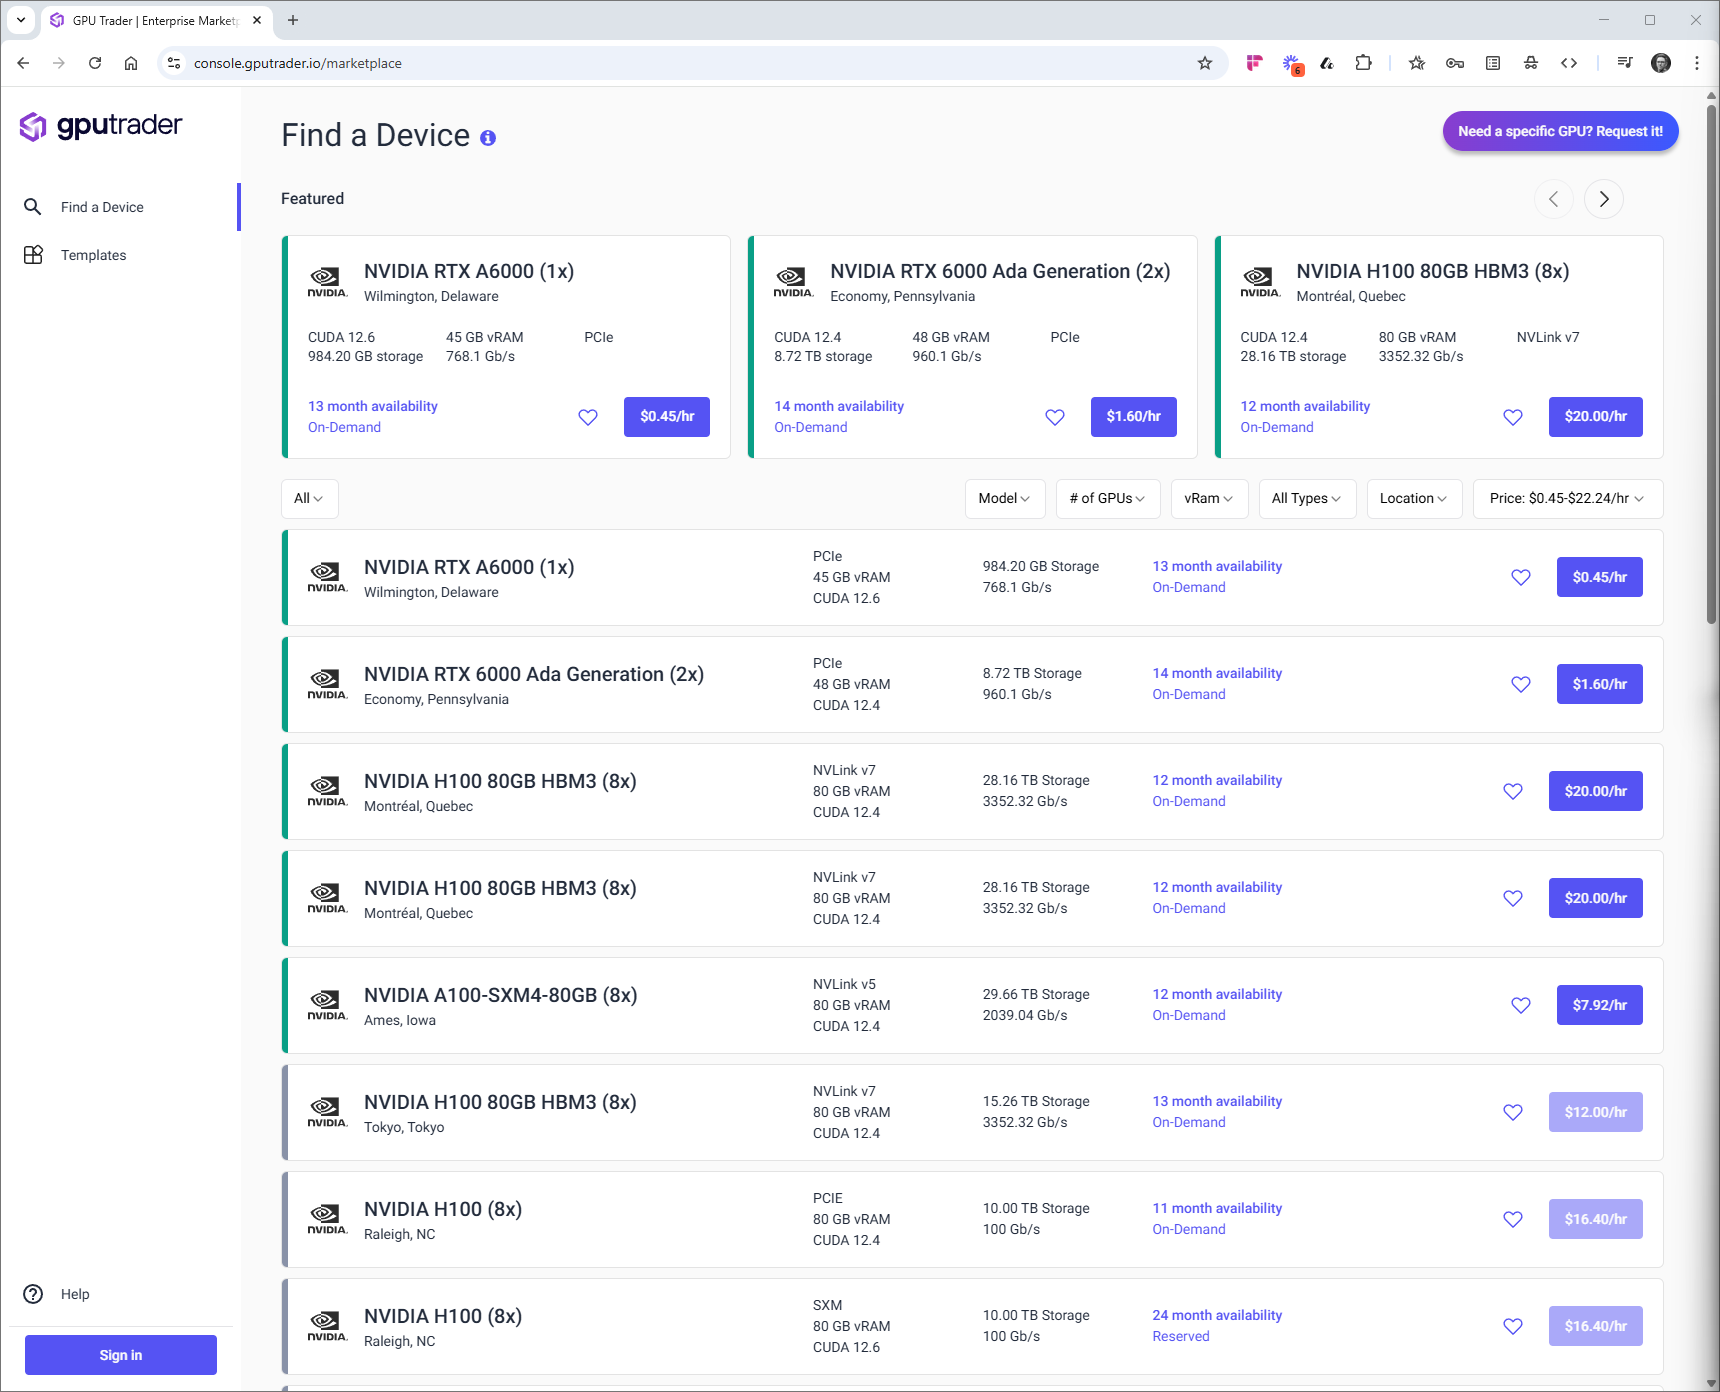1720x1392 pixels.
Task: Click $0.45/hr in RTX A6000 list row
Action: pos(1600,577)
